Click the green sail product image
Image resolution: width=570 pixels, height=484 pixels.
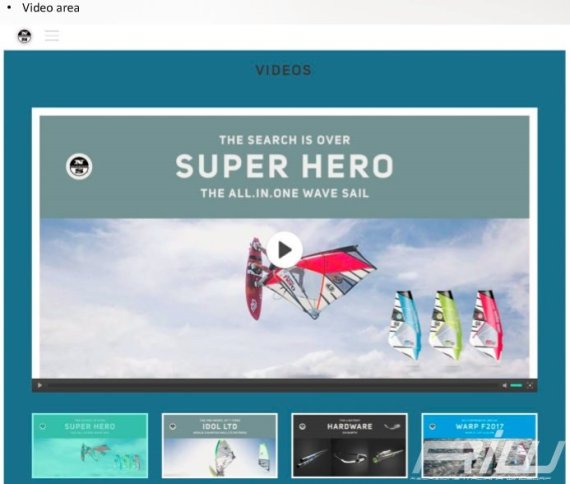pos(446,325)
